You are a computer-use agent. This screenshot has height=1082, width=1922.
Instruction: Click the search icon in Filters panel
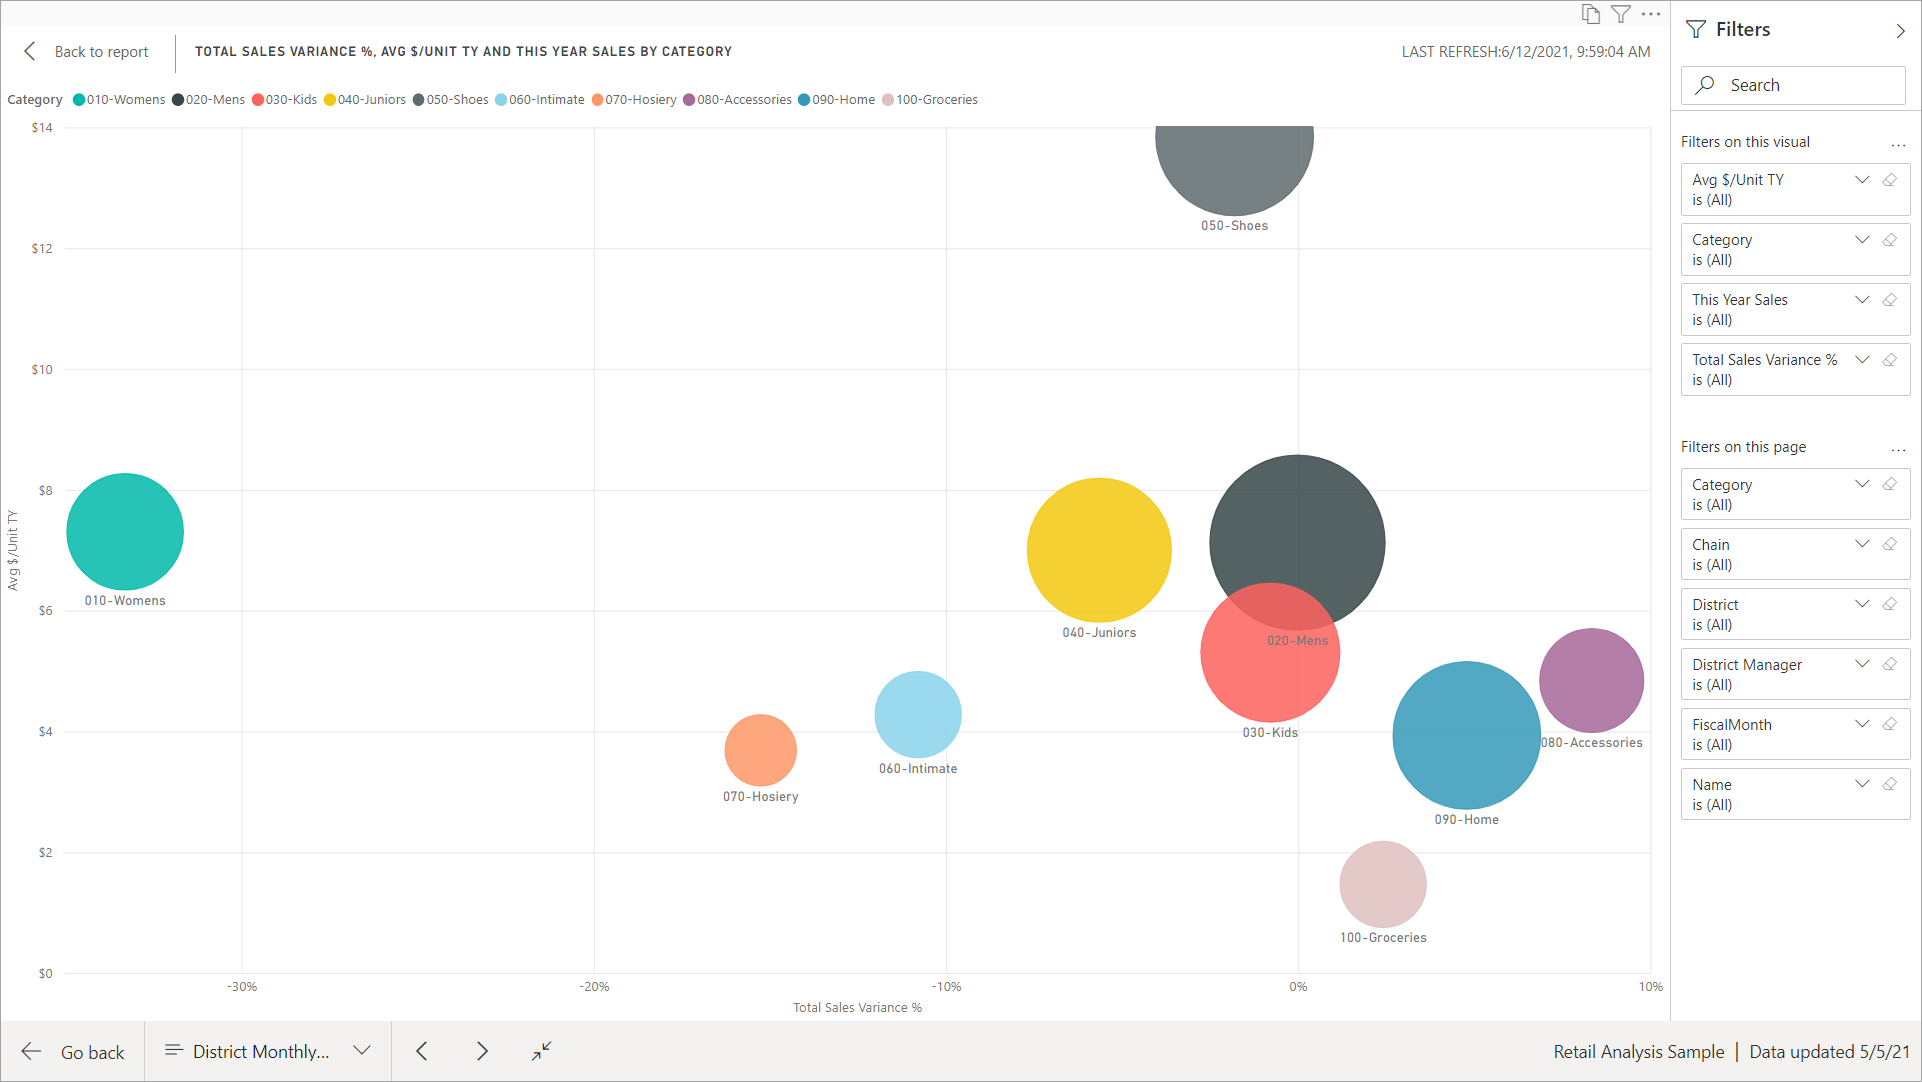coord(1707,84)
